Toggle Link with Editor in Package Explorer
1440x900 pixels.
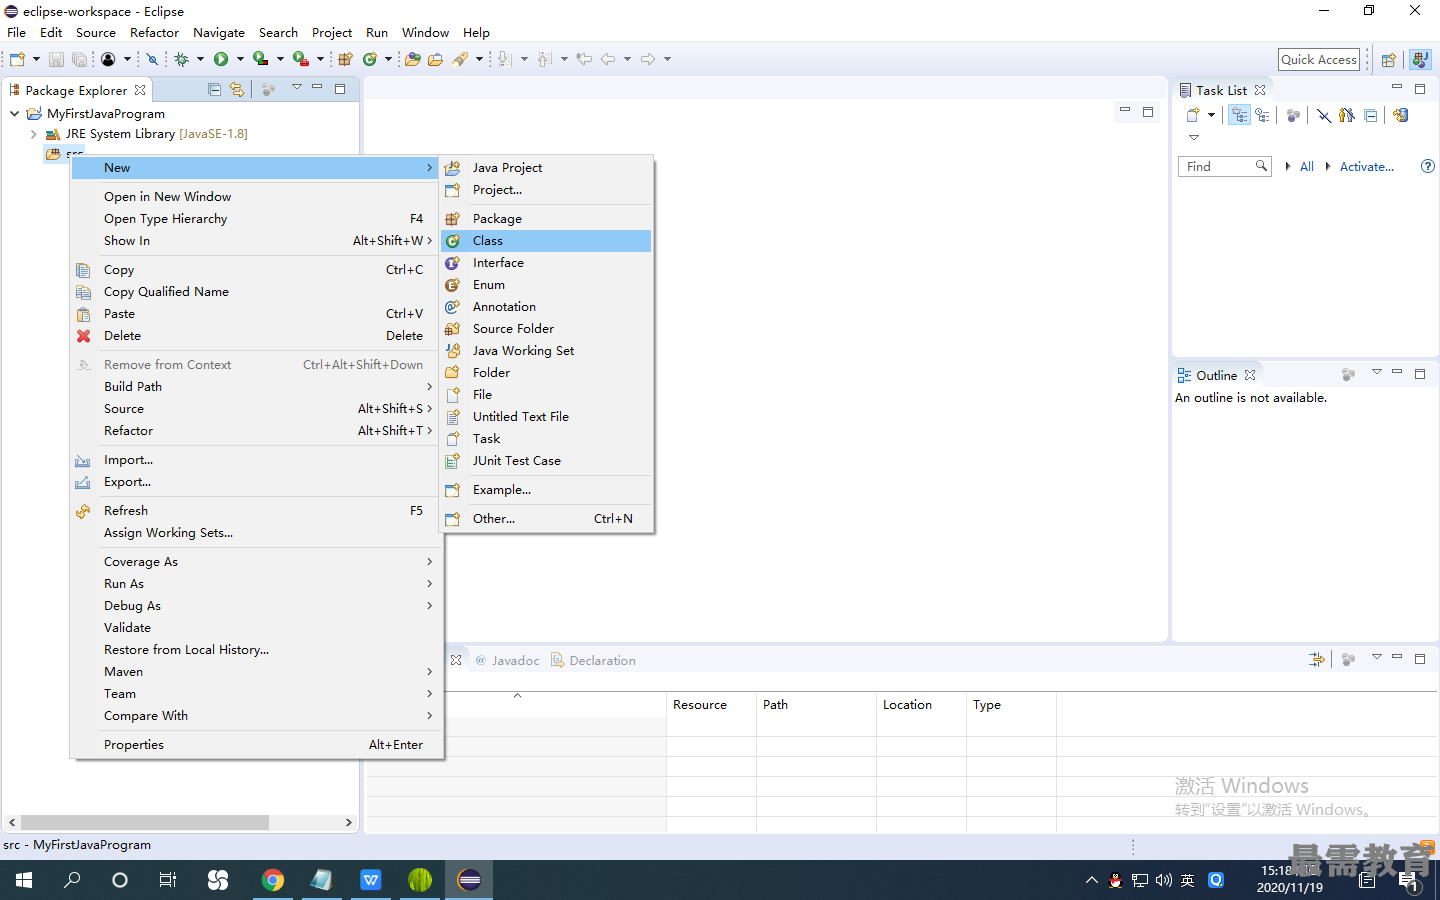point(237,90)
